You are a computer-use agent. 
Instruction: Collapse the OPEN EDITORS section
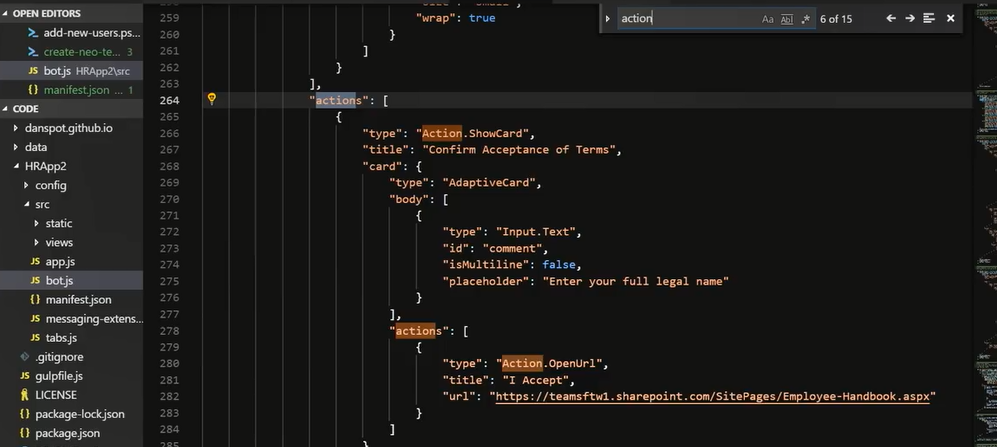pos(6,14)
